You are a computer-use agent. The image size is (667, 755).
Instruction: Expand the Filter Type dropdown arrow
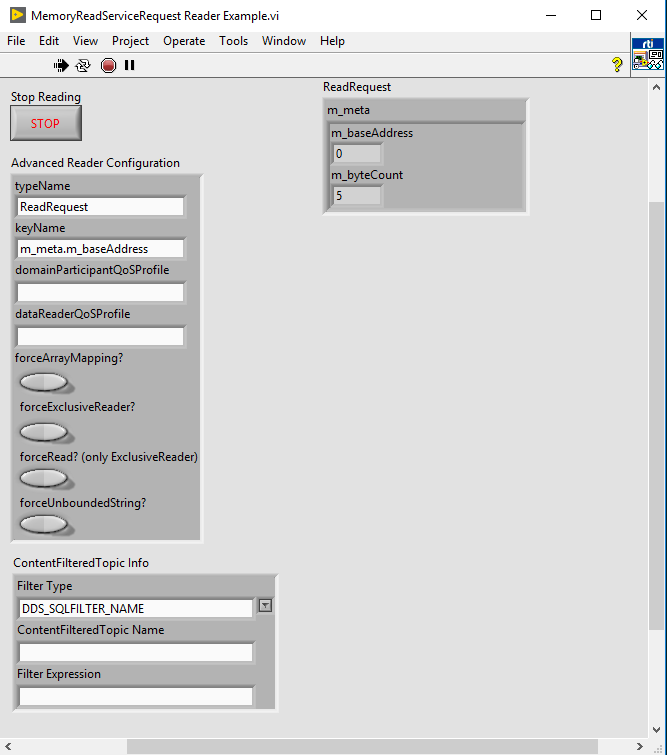click(265, 605)
